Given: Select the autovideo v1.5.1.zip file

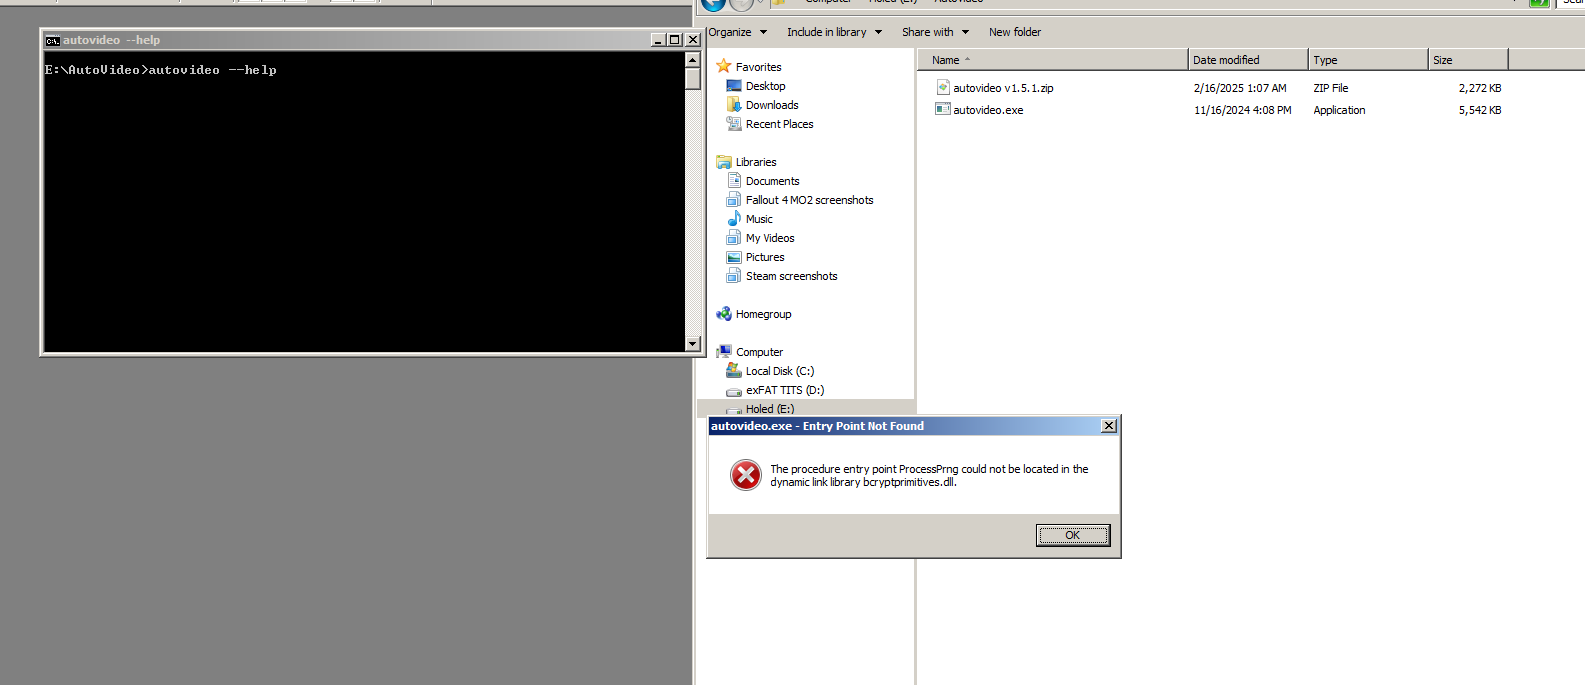Looking at the screenshot, I should pyautogui.click(x=1003, y=88).
